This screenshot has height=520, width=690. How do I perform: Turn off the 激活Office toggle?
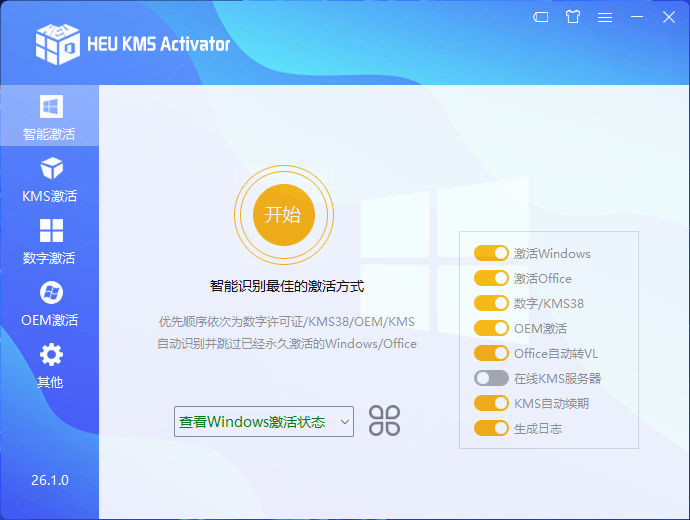491,279
